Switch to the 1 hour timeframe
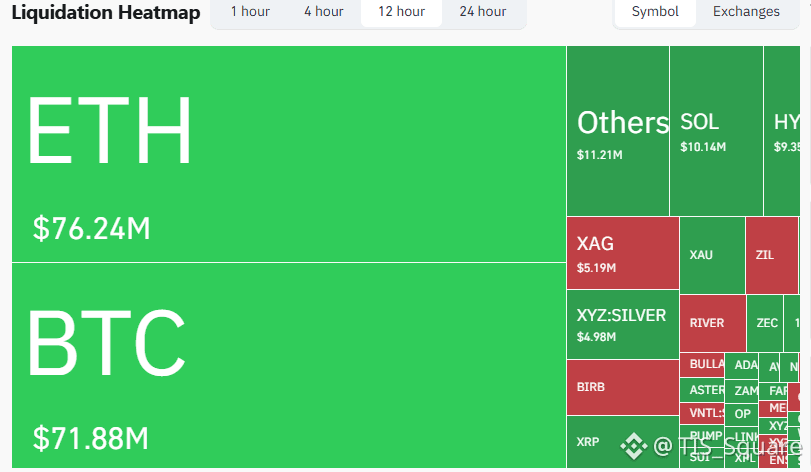 [250, 12]
